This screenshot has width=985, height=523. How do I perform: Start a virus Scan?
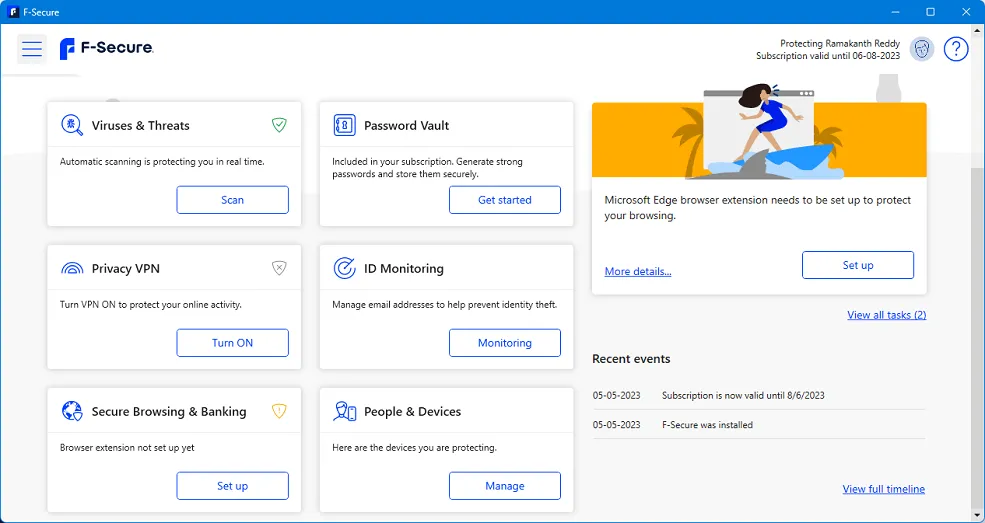point(232,200)
